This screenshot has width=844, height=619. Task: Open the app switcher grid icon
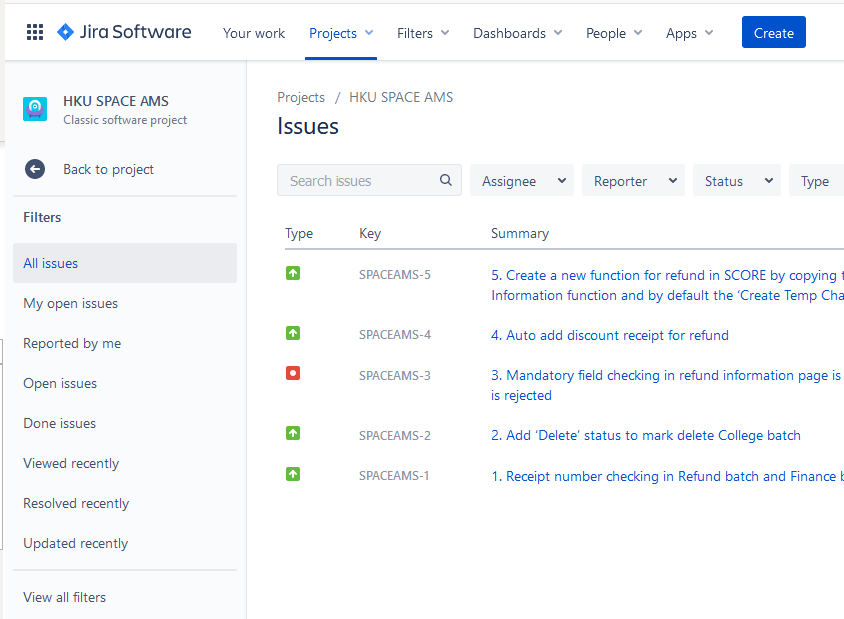(35, 32)
